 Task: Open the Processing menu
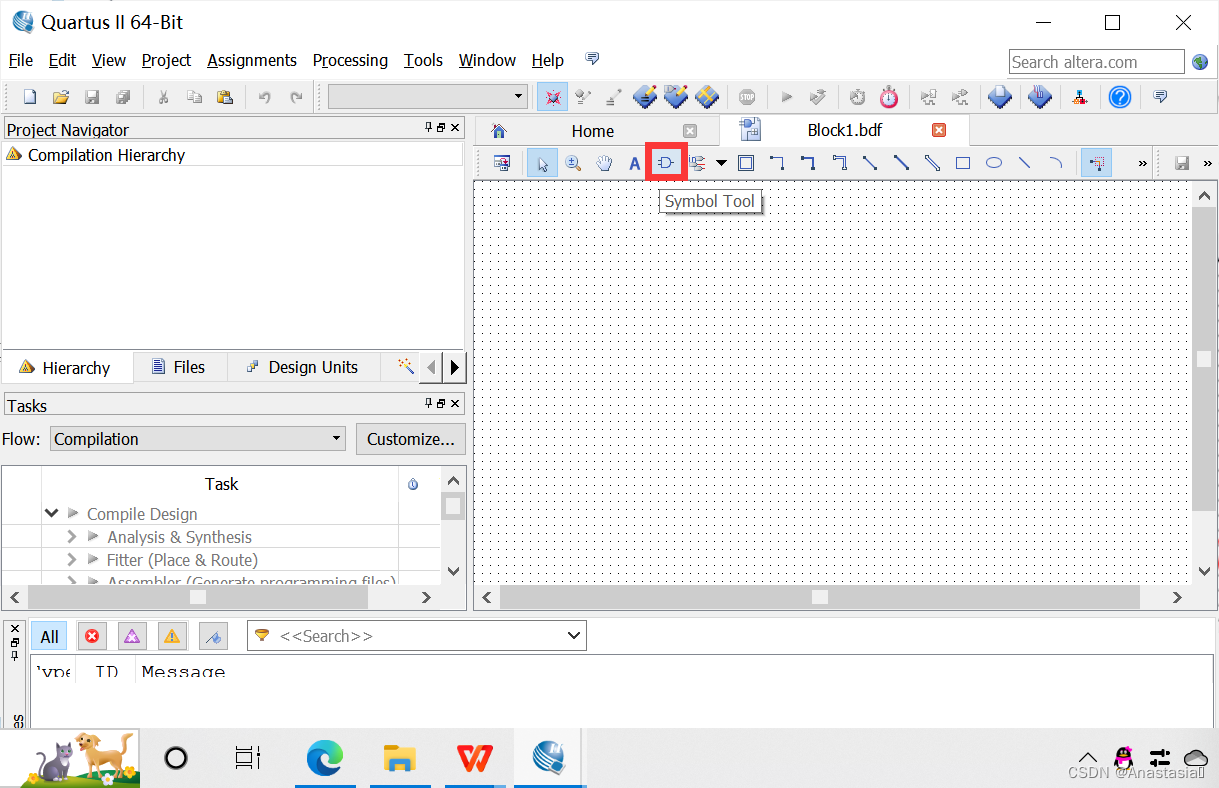click(x=350, y=60)
